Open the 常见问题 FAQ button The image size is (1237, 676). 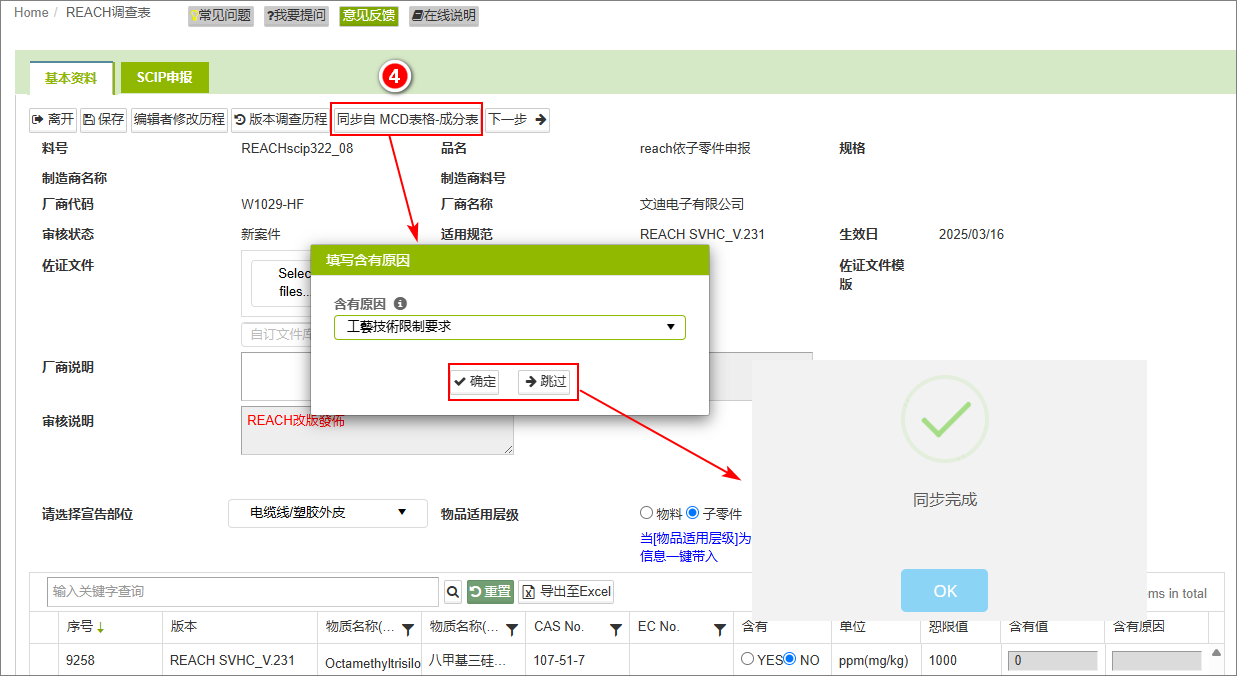[x=220, y=16]
